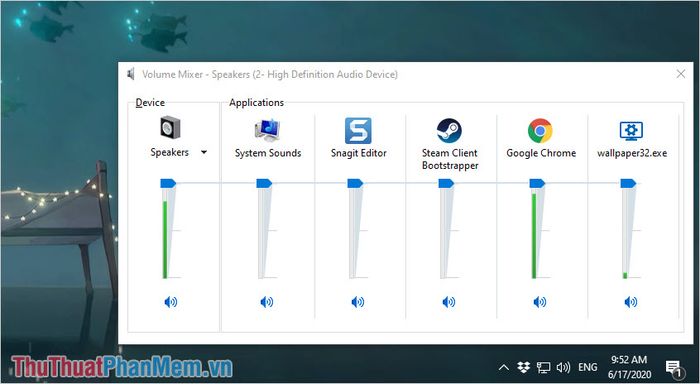Click the System Sounds label

coord(268,153)
